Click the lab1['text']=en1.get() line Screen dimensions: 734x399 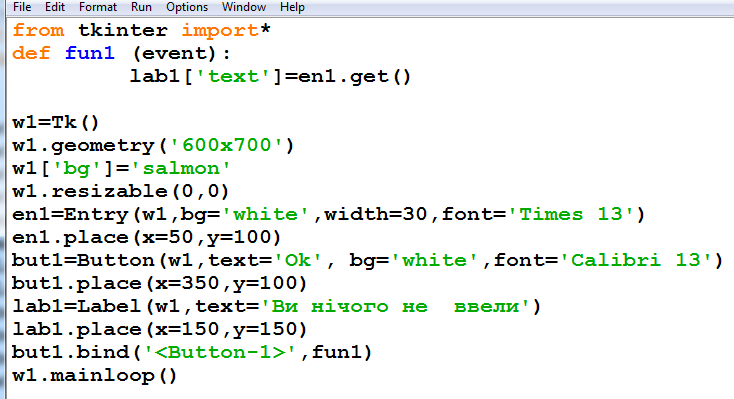click(270, 76)
